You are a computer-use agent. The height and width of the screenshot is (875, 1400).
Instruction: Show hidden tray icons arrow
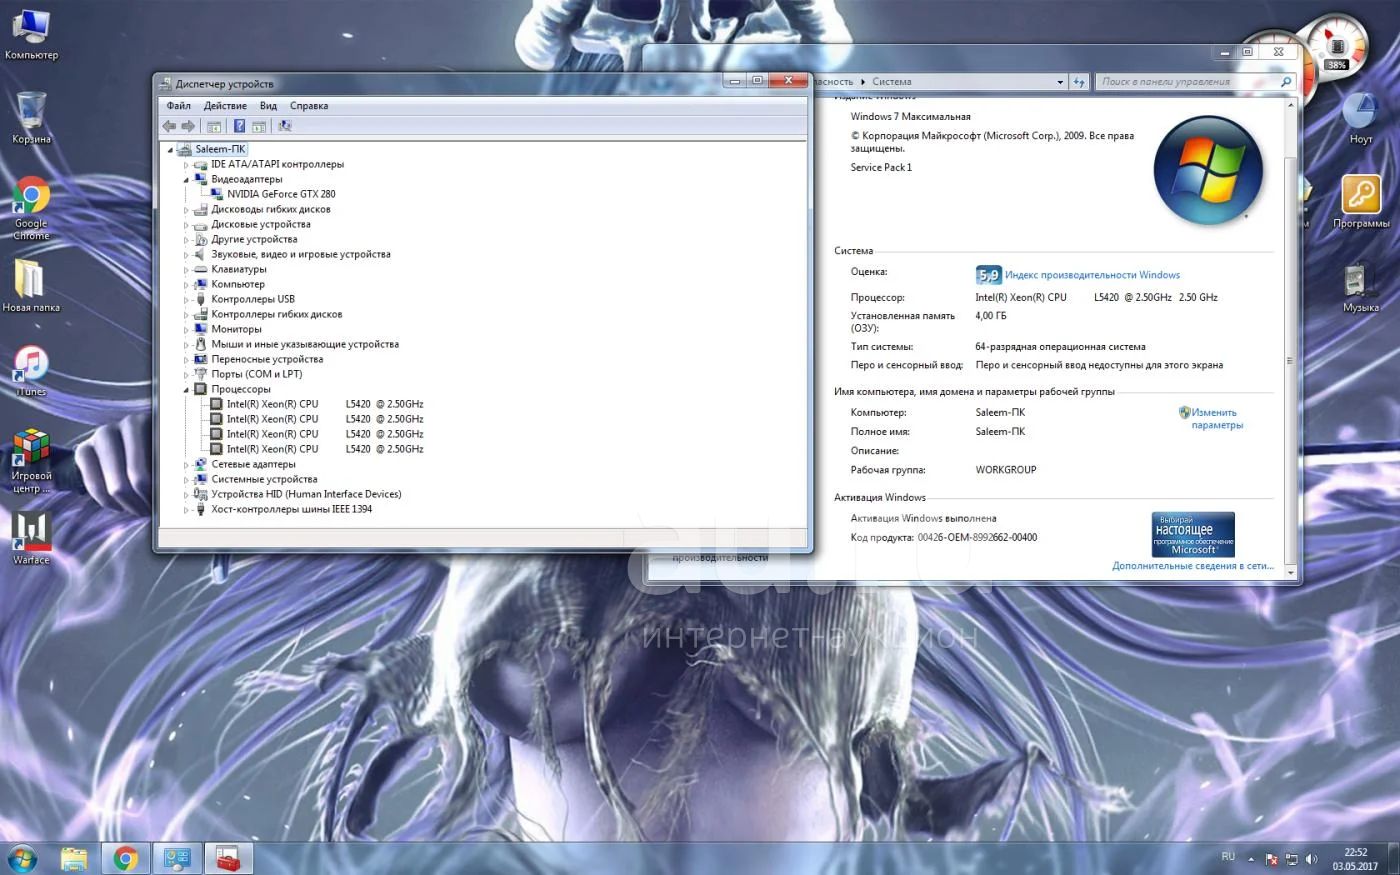(1250, 859)
